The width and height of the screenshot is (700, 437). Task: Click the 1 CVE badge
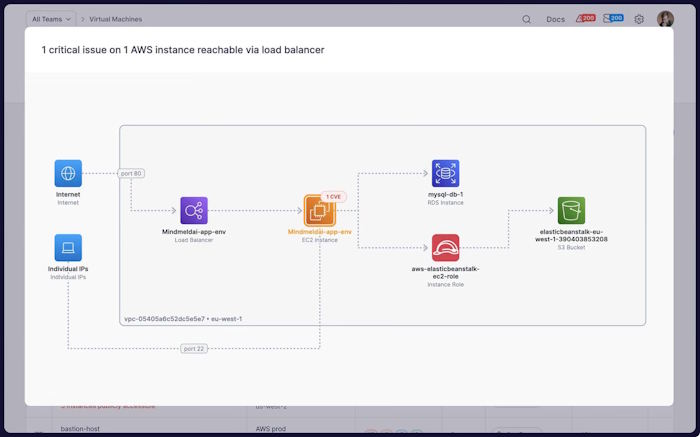[x=333, y=197]
